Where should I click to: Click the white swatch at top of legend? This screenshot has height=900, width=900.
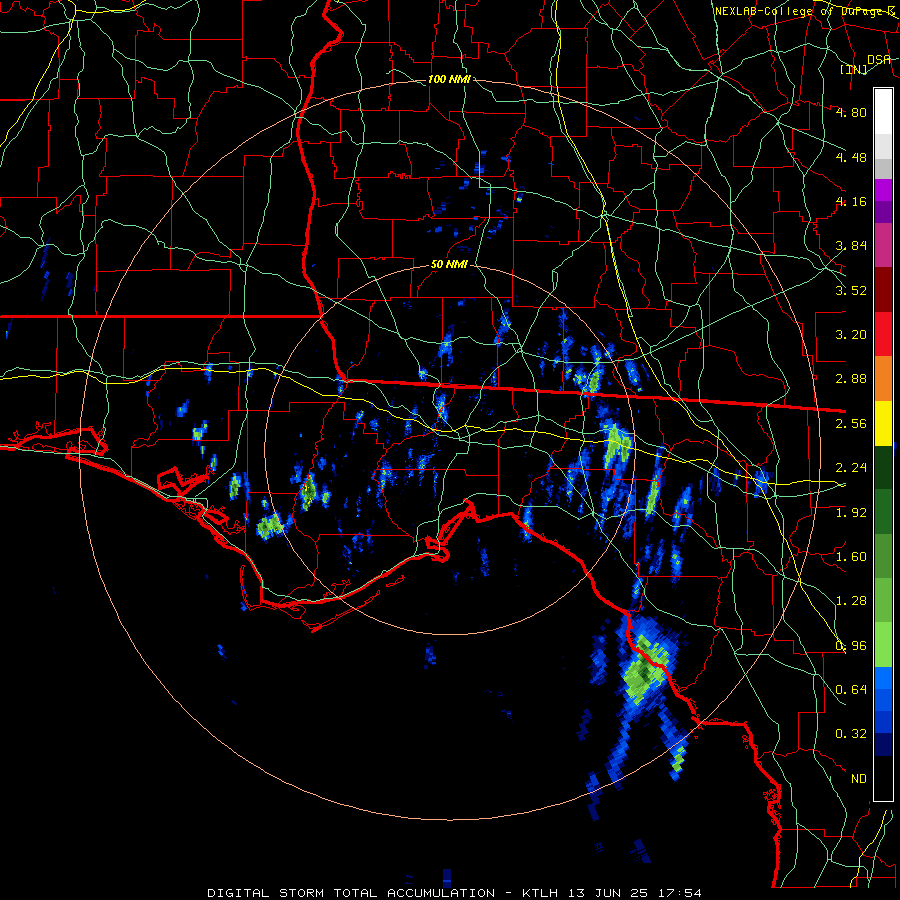click(x=883, y=112)
